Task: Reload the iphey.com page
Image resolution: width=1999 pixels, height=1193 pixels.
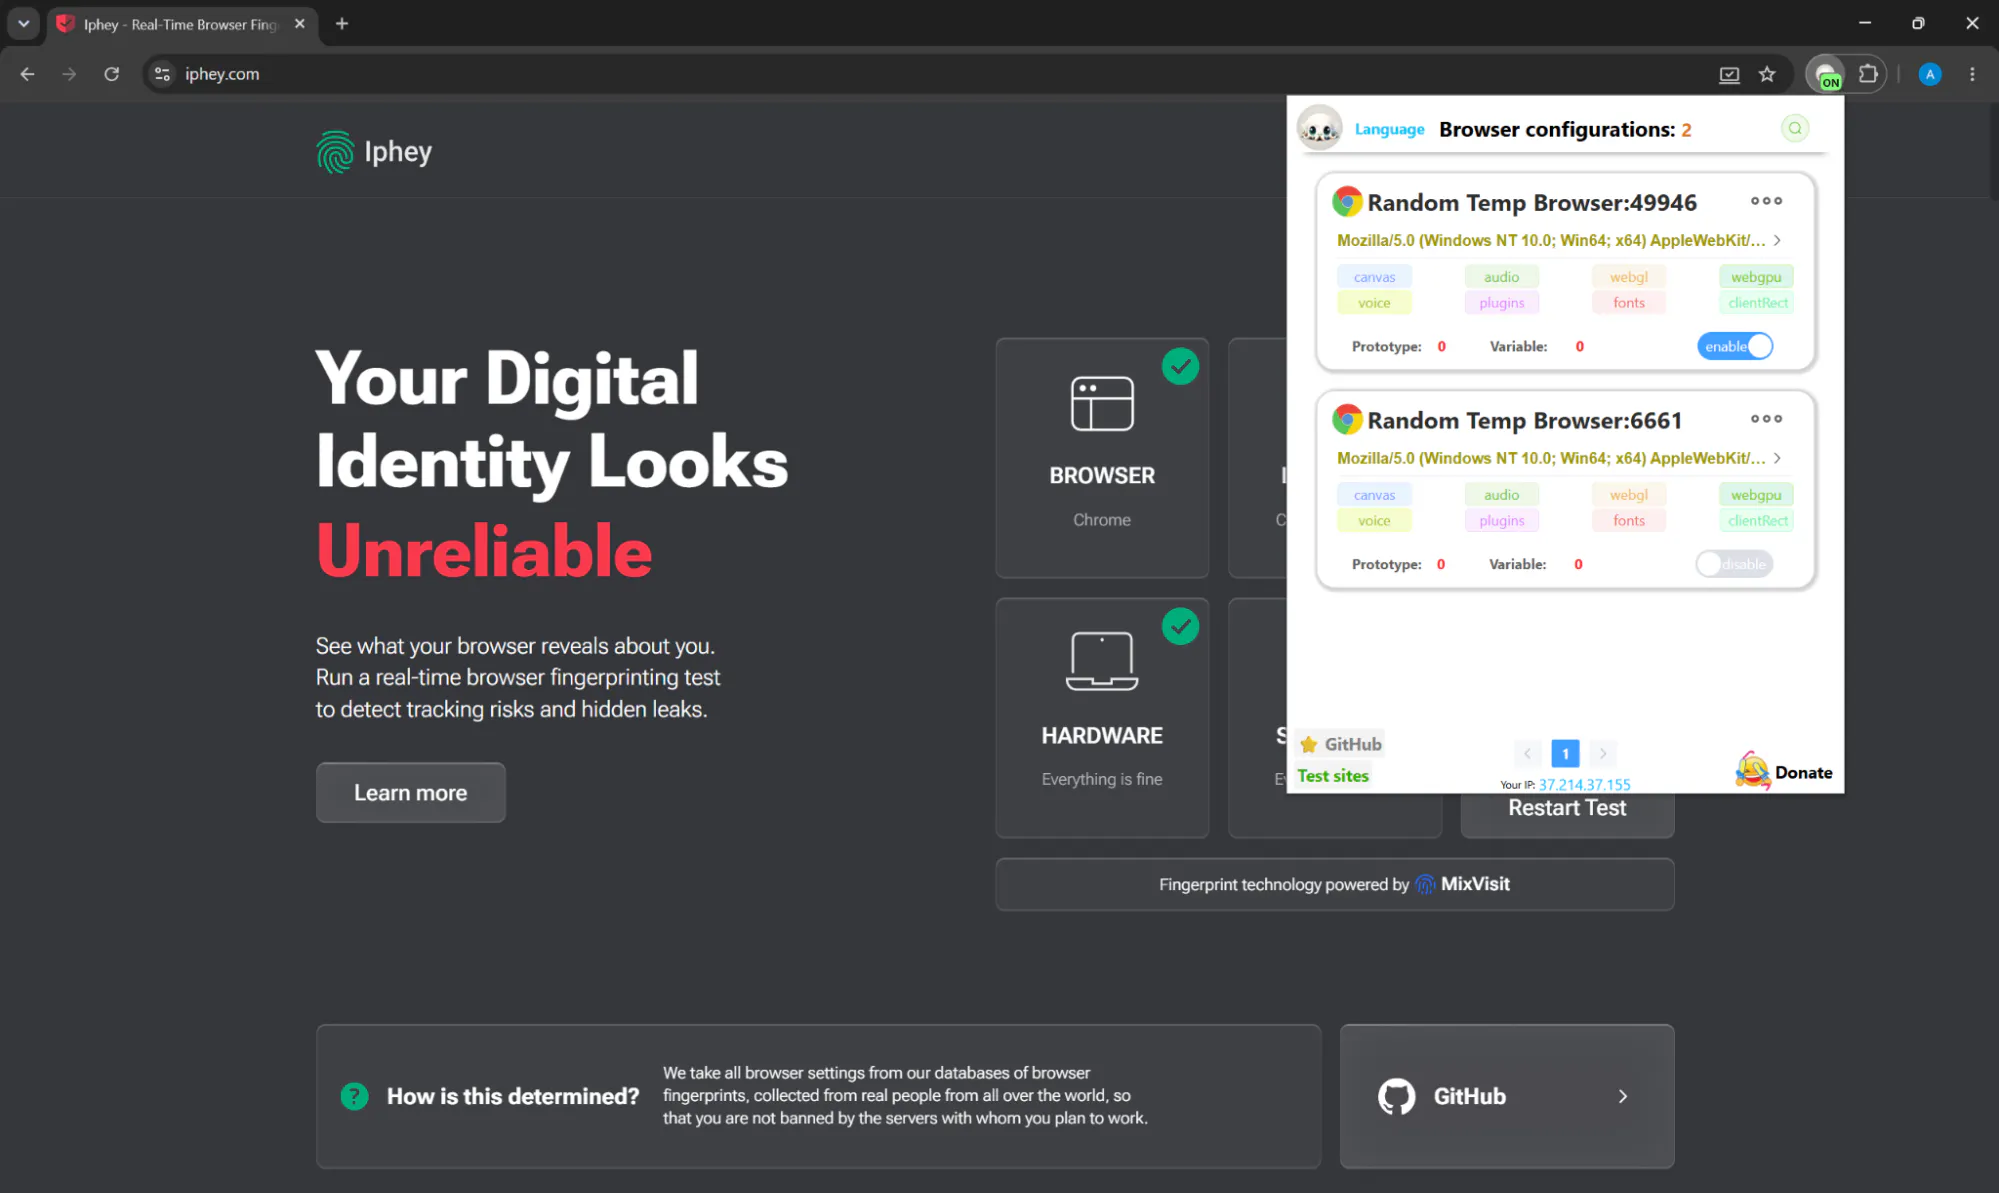Action: pos(111,74)
